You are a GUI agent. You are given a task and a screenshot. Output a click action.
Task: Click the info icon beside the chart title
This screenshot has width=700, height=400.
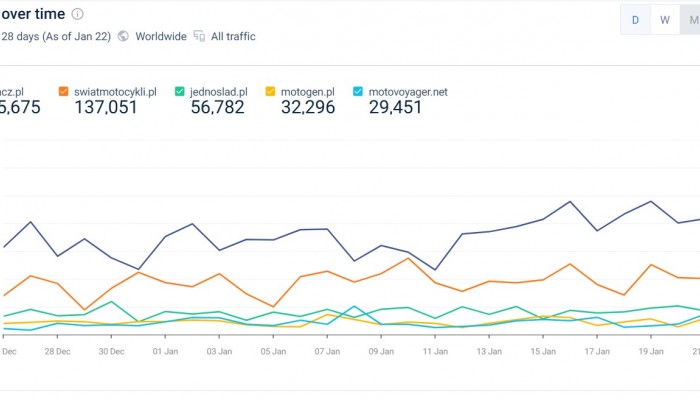point(78,14)
